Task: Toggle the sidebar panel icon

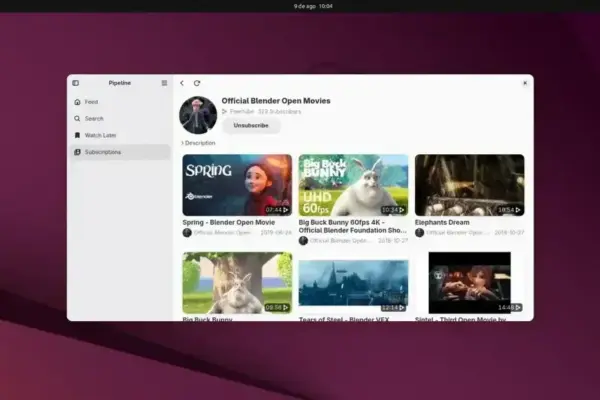Action: (76, 83)
